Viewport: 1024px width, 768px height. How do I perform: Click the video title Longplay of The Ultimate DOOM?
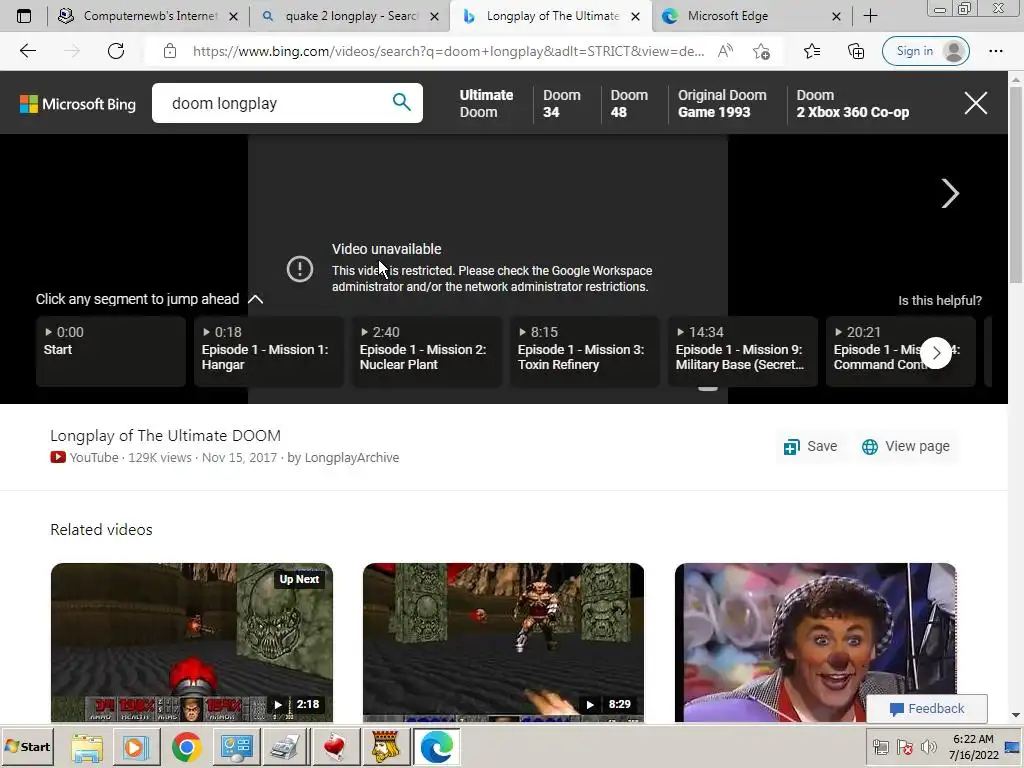click(x=165, y=436)
